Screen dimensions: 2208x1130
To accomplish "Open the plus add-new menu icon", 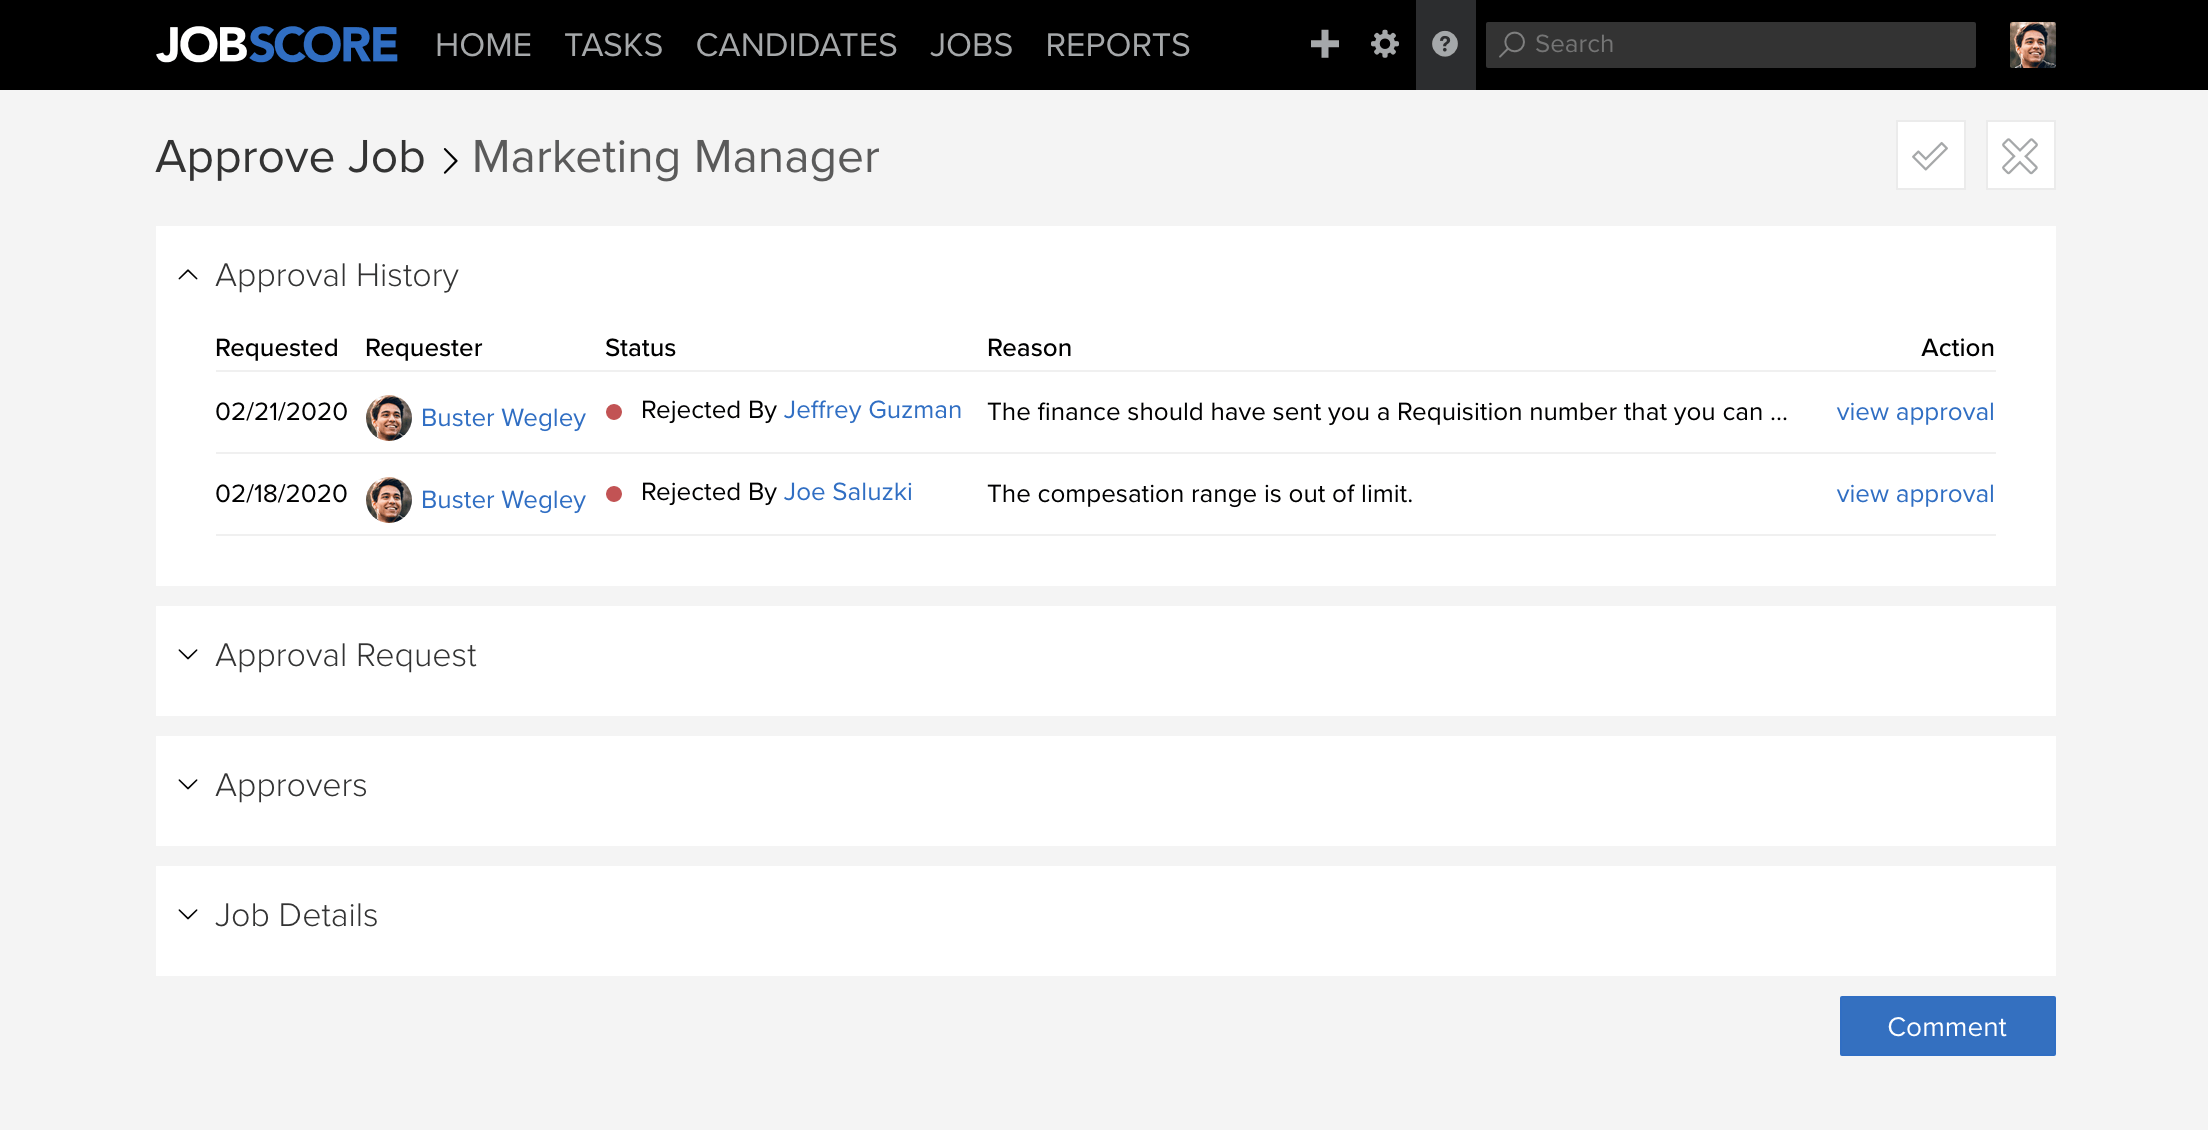I will click(x=1325, y=44).
